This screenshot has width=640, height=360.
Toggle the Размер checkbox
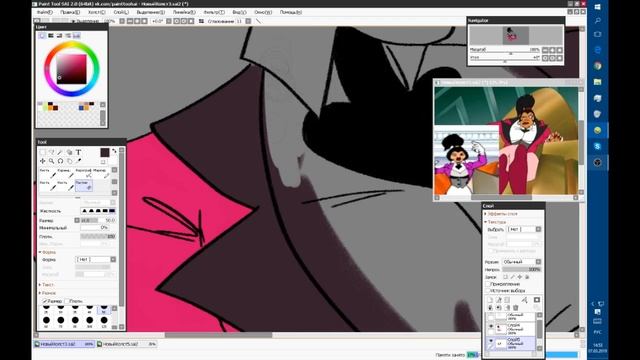click(x=44, y=301)
